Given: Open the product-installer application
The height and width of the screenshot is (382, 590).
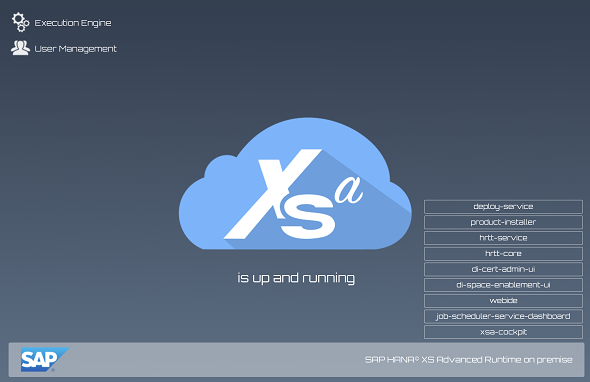Looking at the screenshot, I should tap(503, 222).
